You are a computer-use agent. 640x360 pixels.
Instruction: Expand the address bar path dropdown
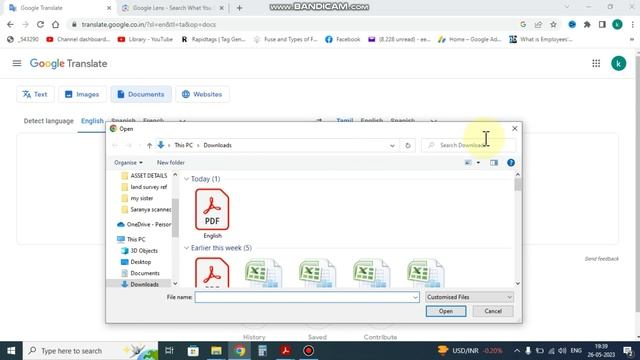click(x=392, y=145)
